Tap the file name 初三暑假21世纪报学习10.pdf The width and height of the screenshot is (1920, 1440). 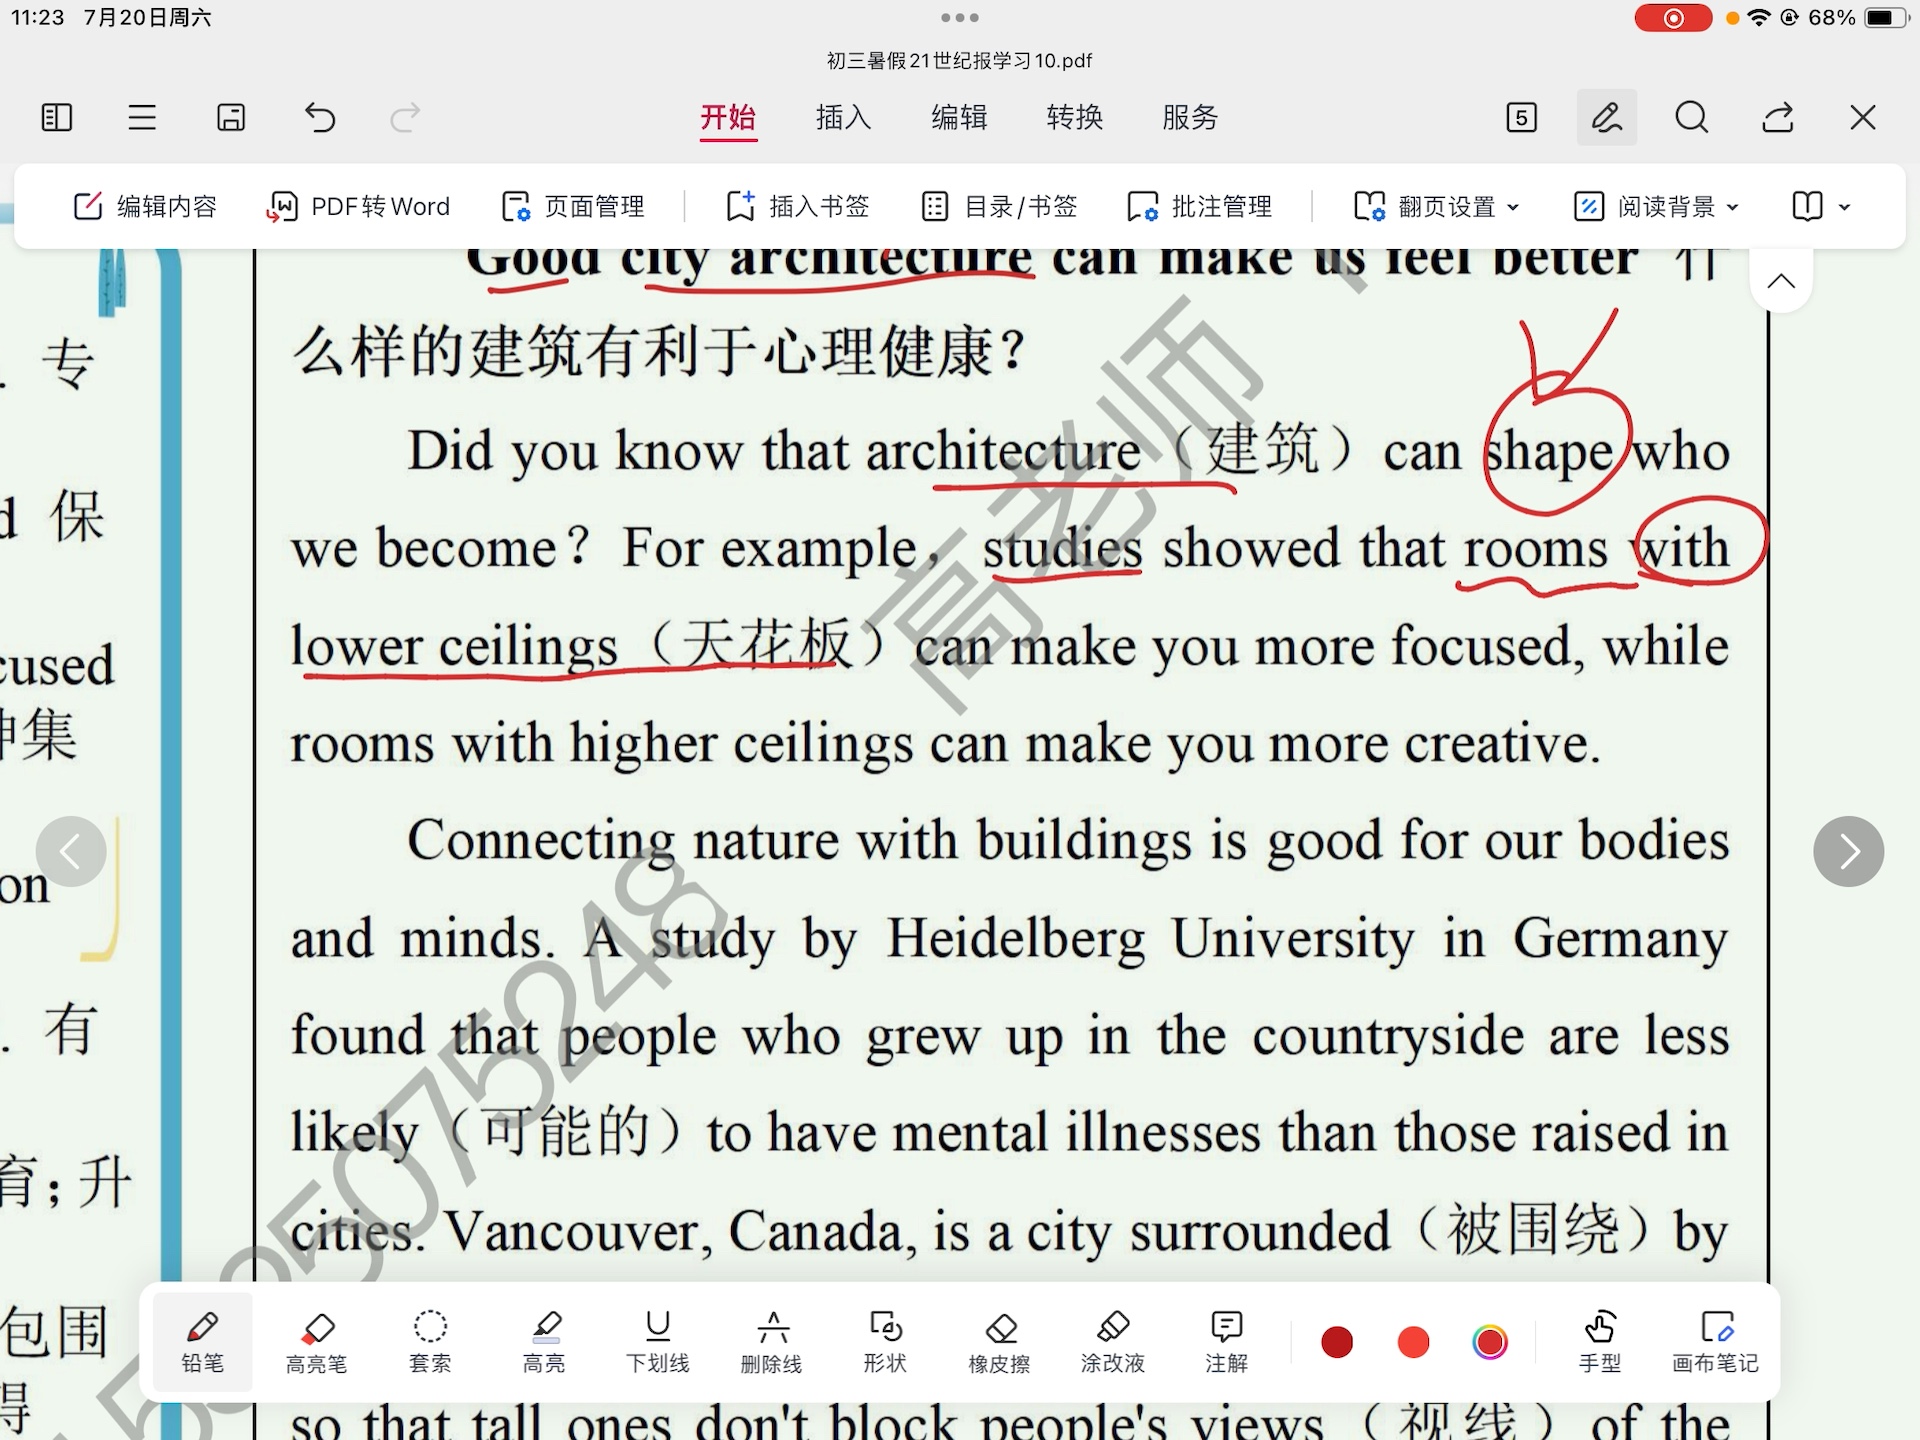tap(960, 61)
